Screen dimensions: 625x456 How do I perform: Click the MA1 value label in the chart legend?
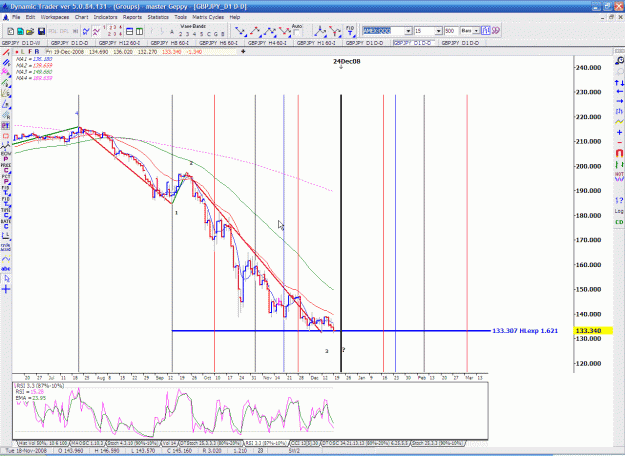click(x=34, y=59)
